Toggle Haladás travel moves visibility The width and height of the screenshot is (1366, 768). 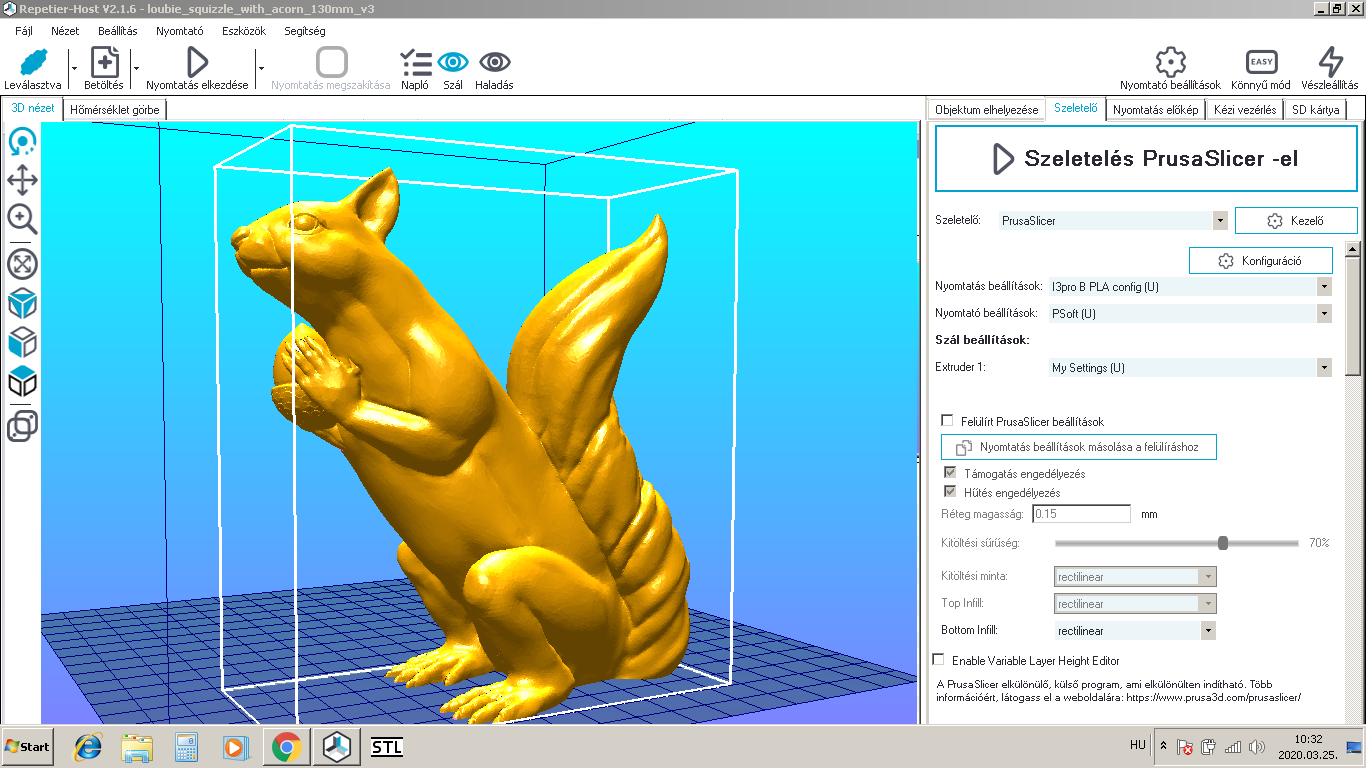[494, 70]
